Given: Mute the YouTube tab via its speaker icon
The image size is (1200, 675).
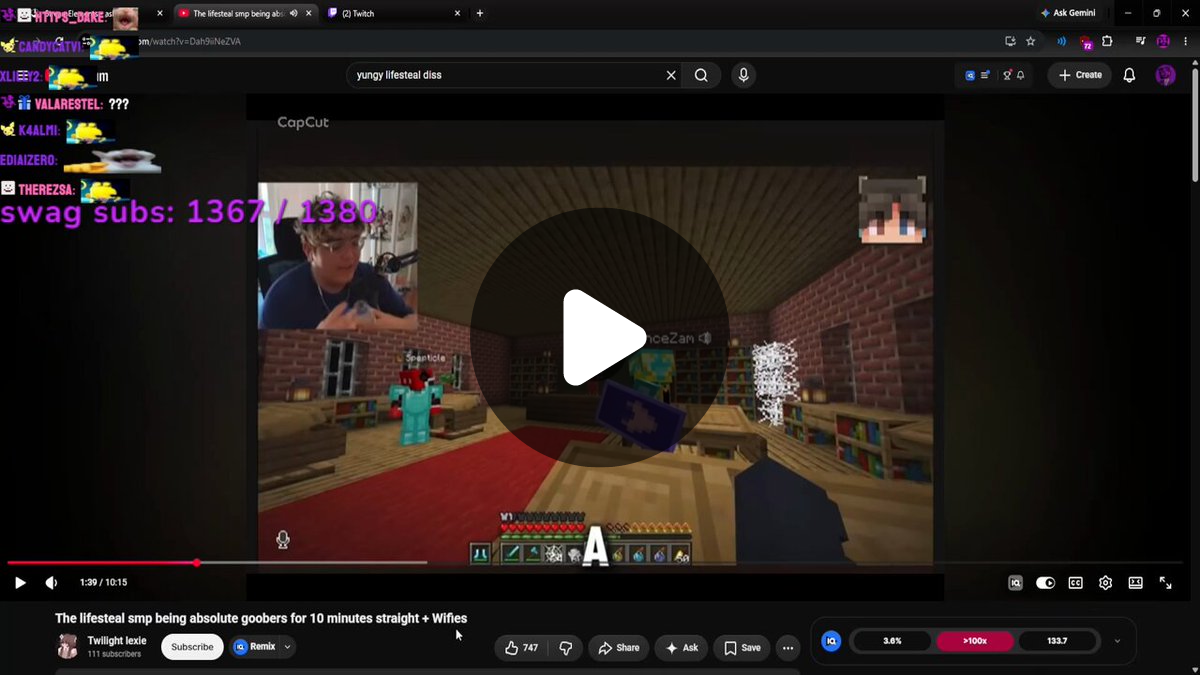Looking at the screenshot, I should pos(294,13).
